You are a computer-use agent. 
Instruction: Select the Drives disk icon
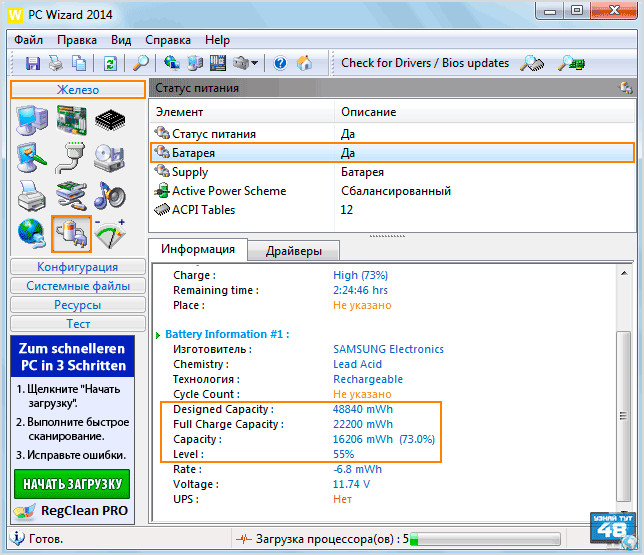pyautogui.click(x=109, y=158)
